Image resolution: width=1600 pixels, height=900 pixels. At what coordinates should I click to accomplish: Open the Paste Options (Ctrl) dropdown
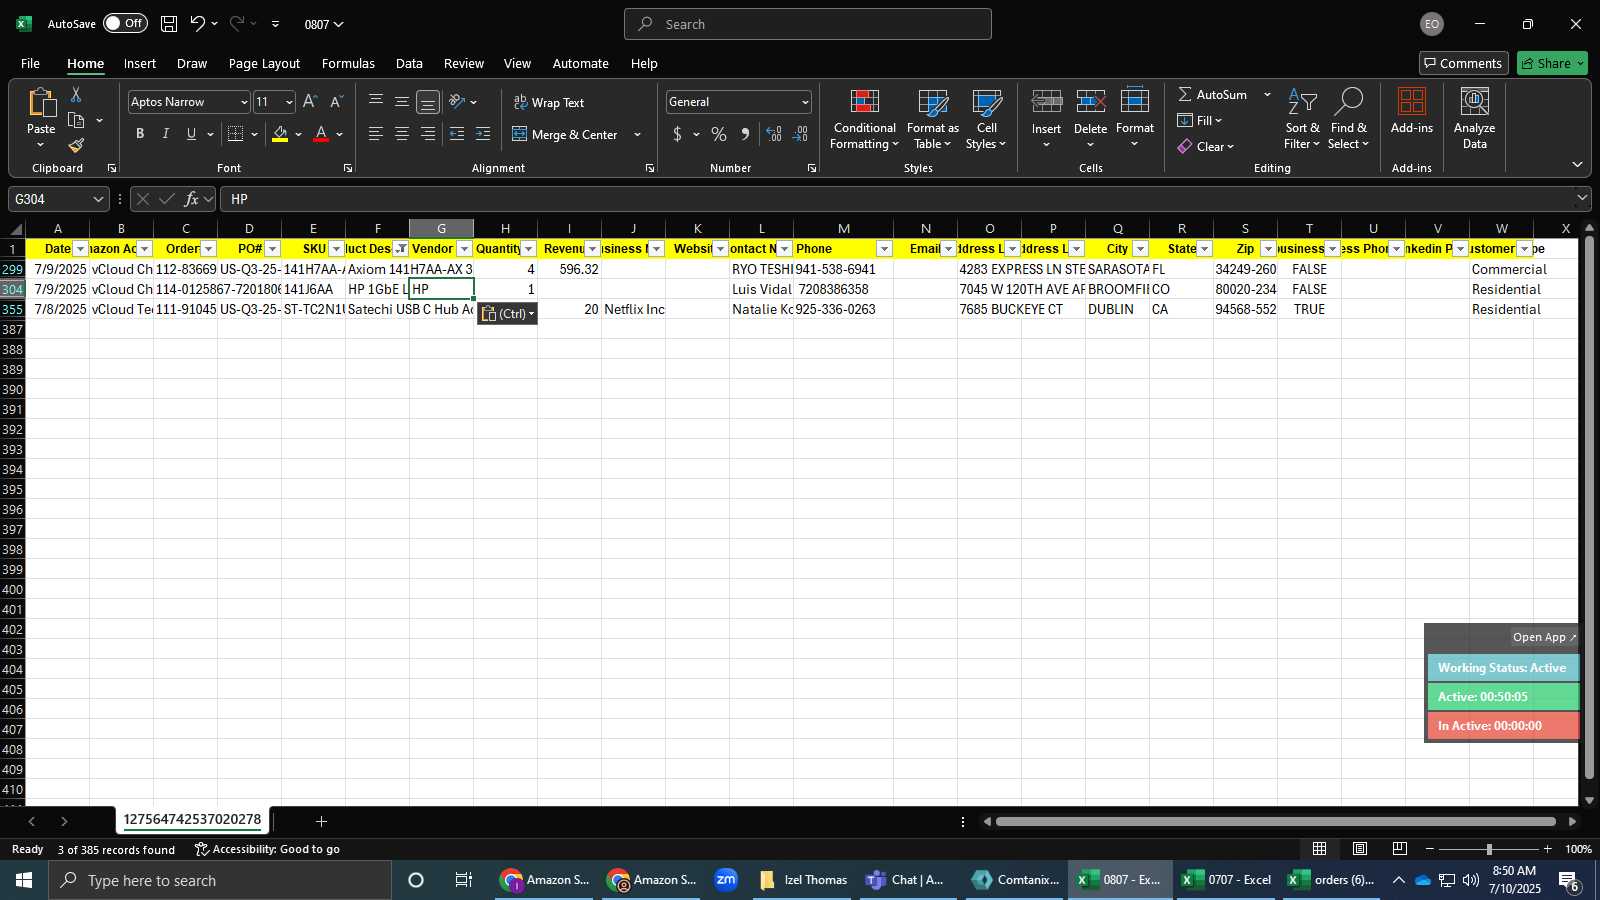507,314
